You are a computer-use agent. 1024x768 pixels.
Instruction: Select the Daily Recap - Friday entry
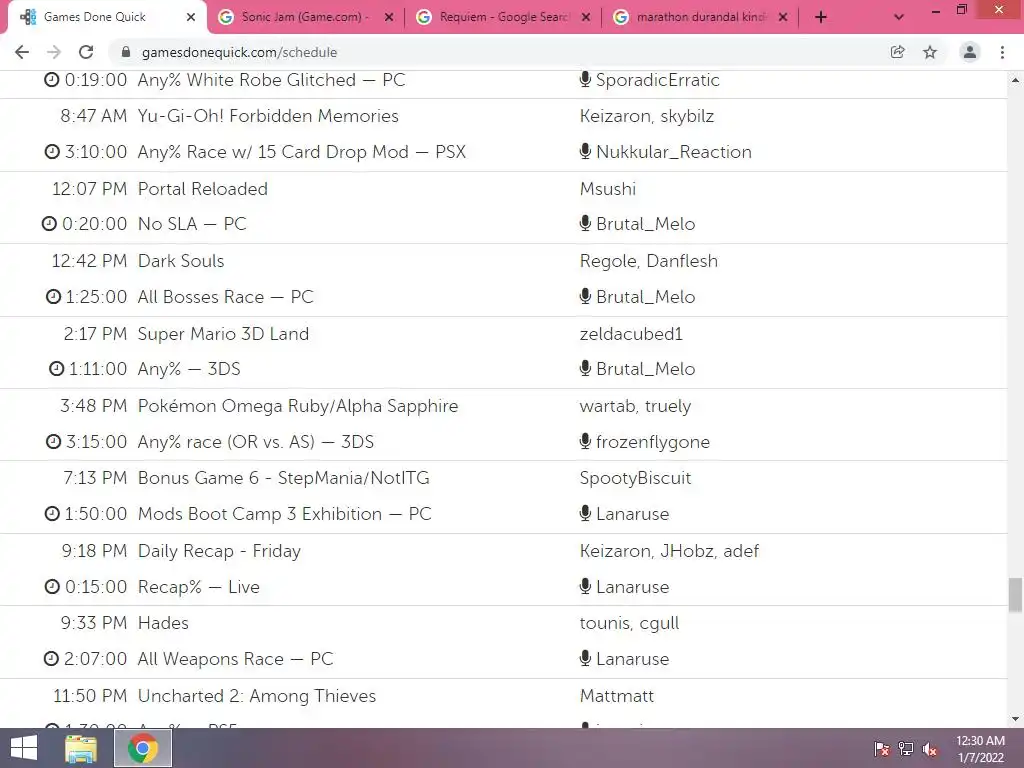coord(219,551)
